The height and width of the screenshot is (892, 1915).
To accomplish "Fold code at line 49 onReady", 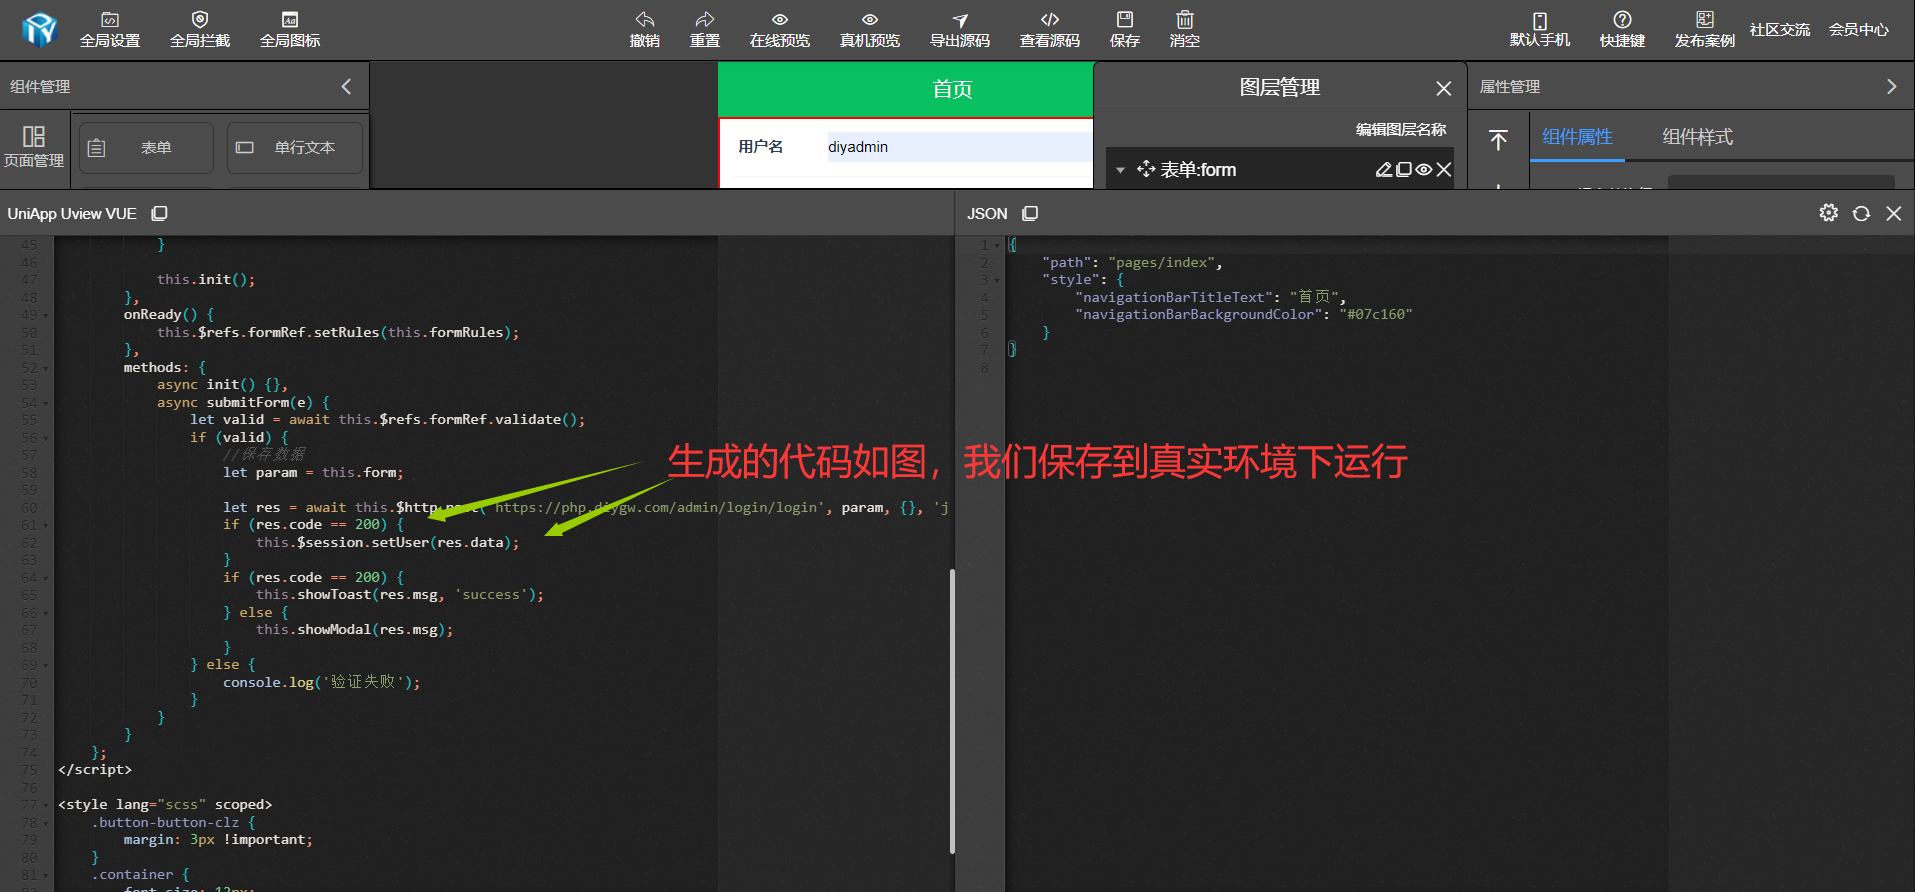I will point(46,315).
